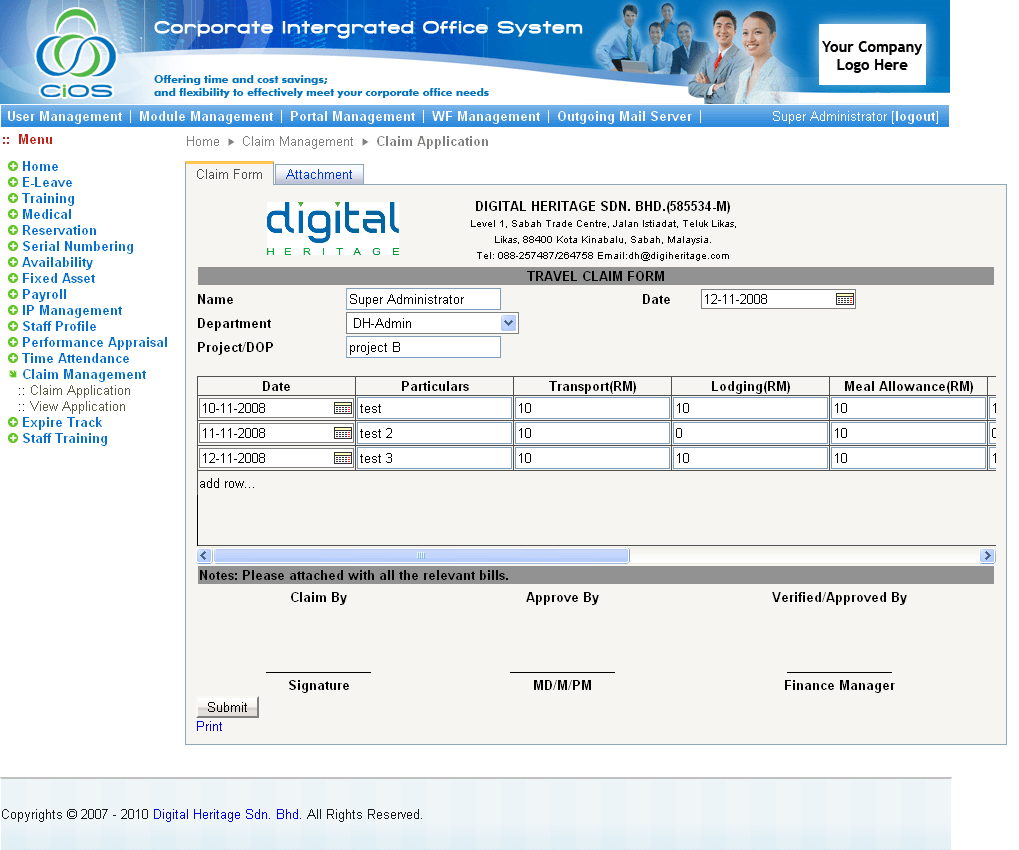Click the Digital Heritage company logo
The width and height of the screenshot is (1019, 850).
pyautogui.click(x=333, y=228)
